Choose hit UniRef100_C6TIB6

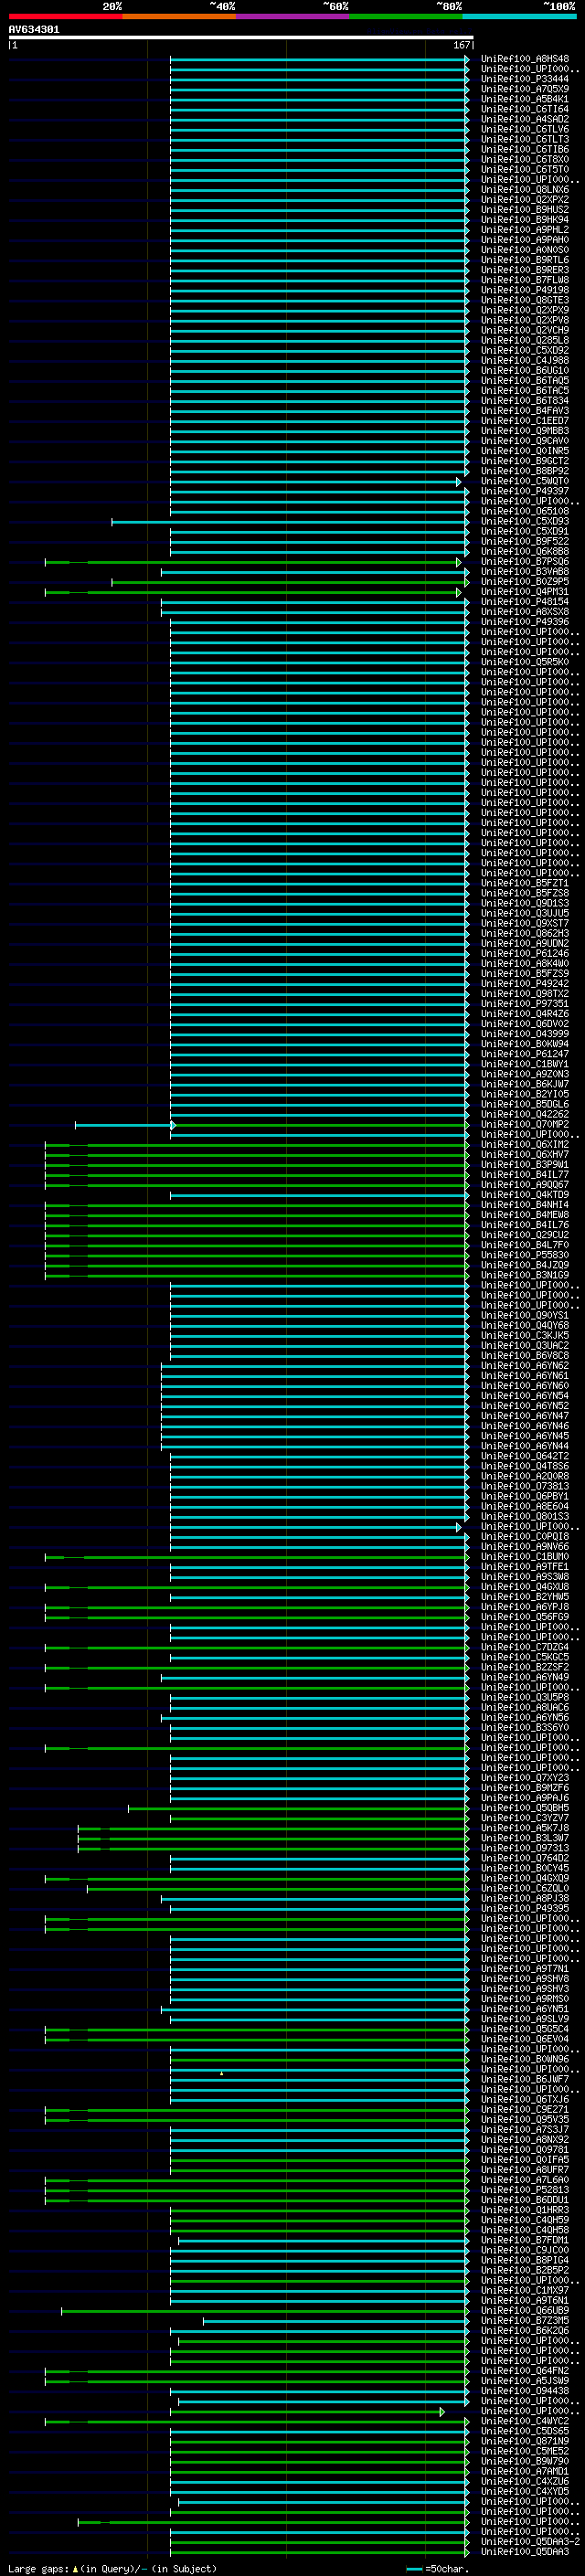tap(524, 149)
